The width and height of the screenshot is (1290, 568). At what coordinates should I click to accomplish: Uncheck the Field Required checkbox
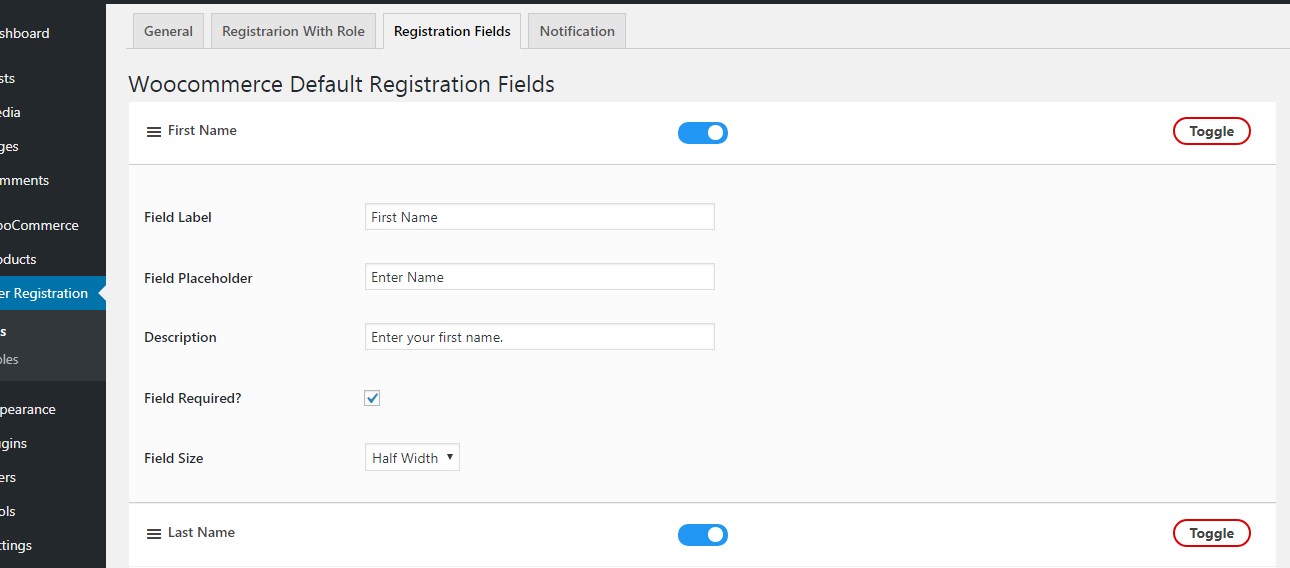click(372, 398)
